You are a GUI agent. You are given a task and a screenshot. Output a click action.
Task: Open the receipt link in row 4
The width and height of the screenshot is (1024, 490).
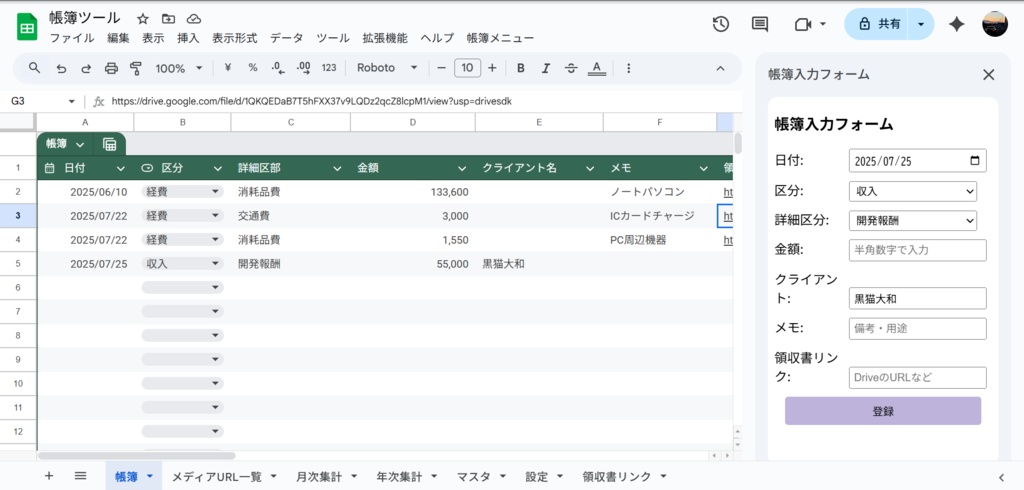pyautogui.click(x=728, y=240)
